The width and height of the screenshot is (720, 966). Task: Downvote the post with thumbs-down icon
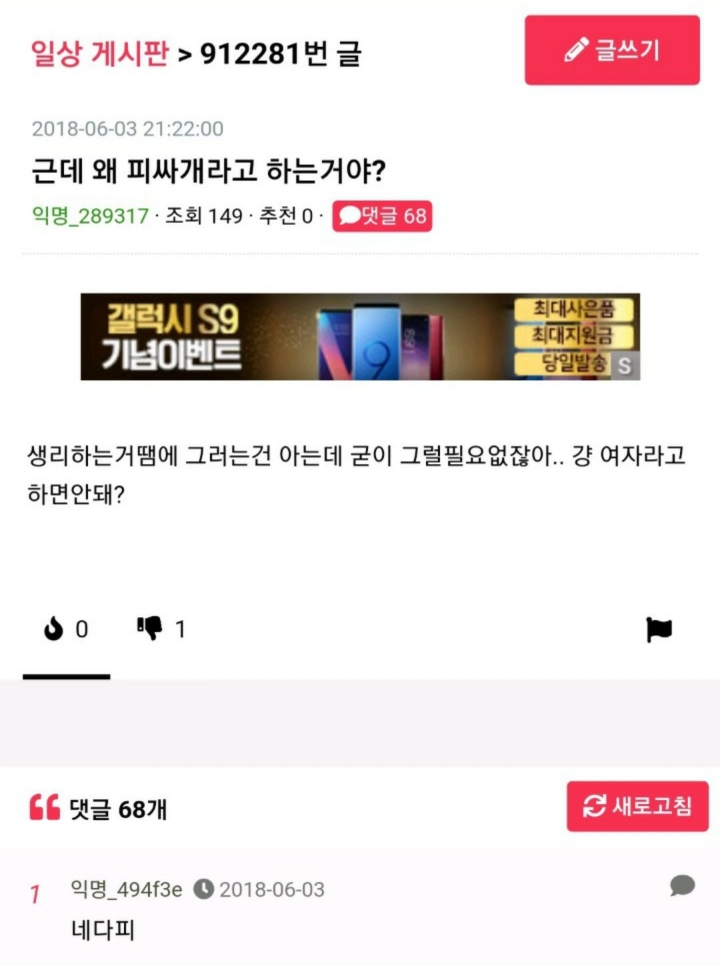[x=149, y=628]
